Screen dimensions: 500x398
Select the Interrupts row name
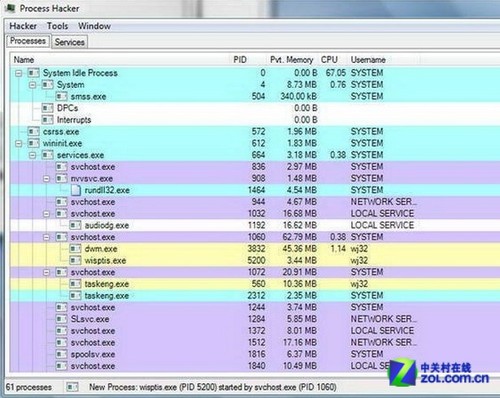(74, 120)
